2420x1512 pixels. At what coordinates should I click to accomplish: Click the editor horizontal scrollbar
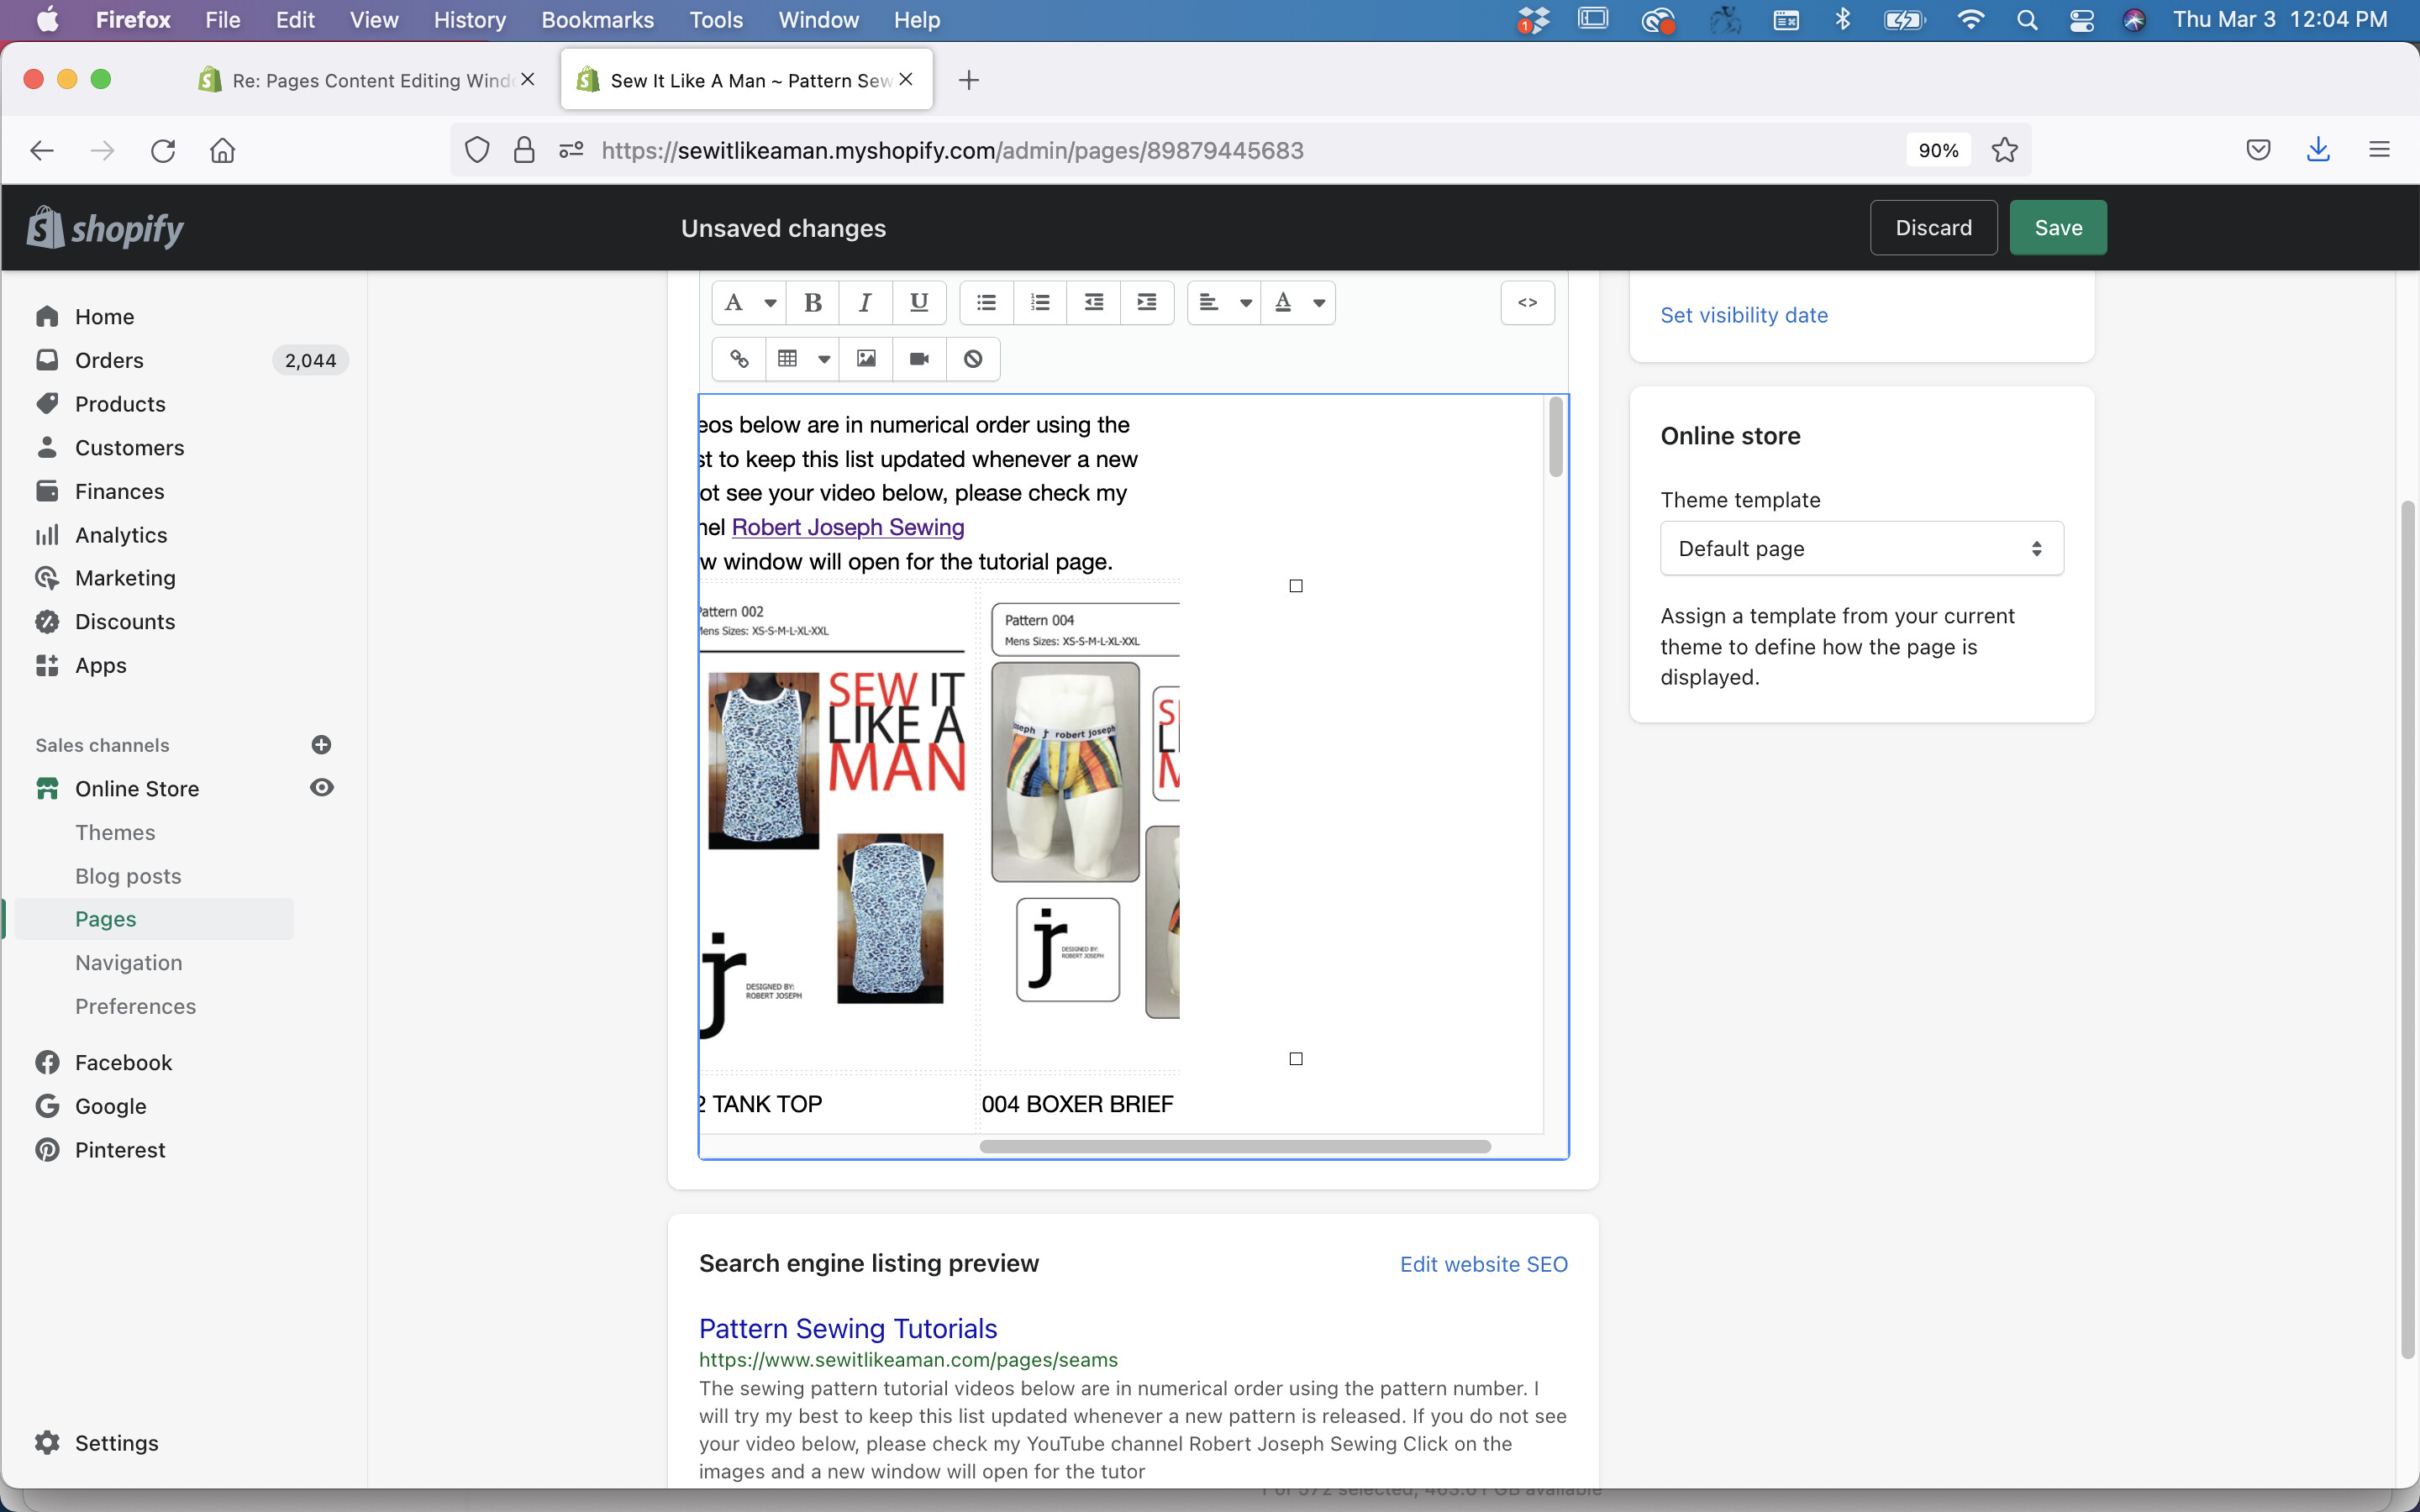click(x=1234, y=1147)
